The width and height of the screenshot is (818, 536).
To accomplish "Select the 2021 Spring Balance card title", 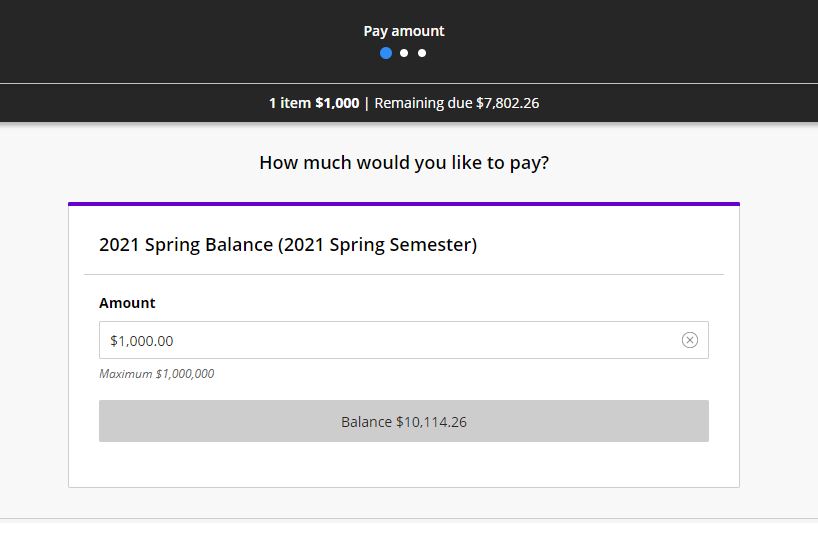I will (288, 244).
